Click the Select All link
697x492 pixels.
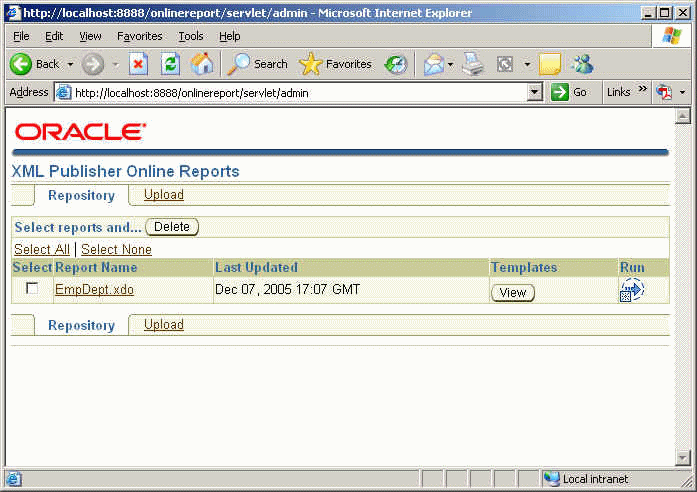tap(42, 249)
